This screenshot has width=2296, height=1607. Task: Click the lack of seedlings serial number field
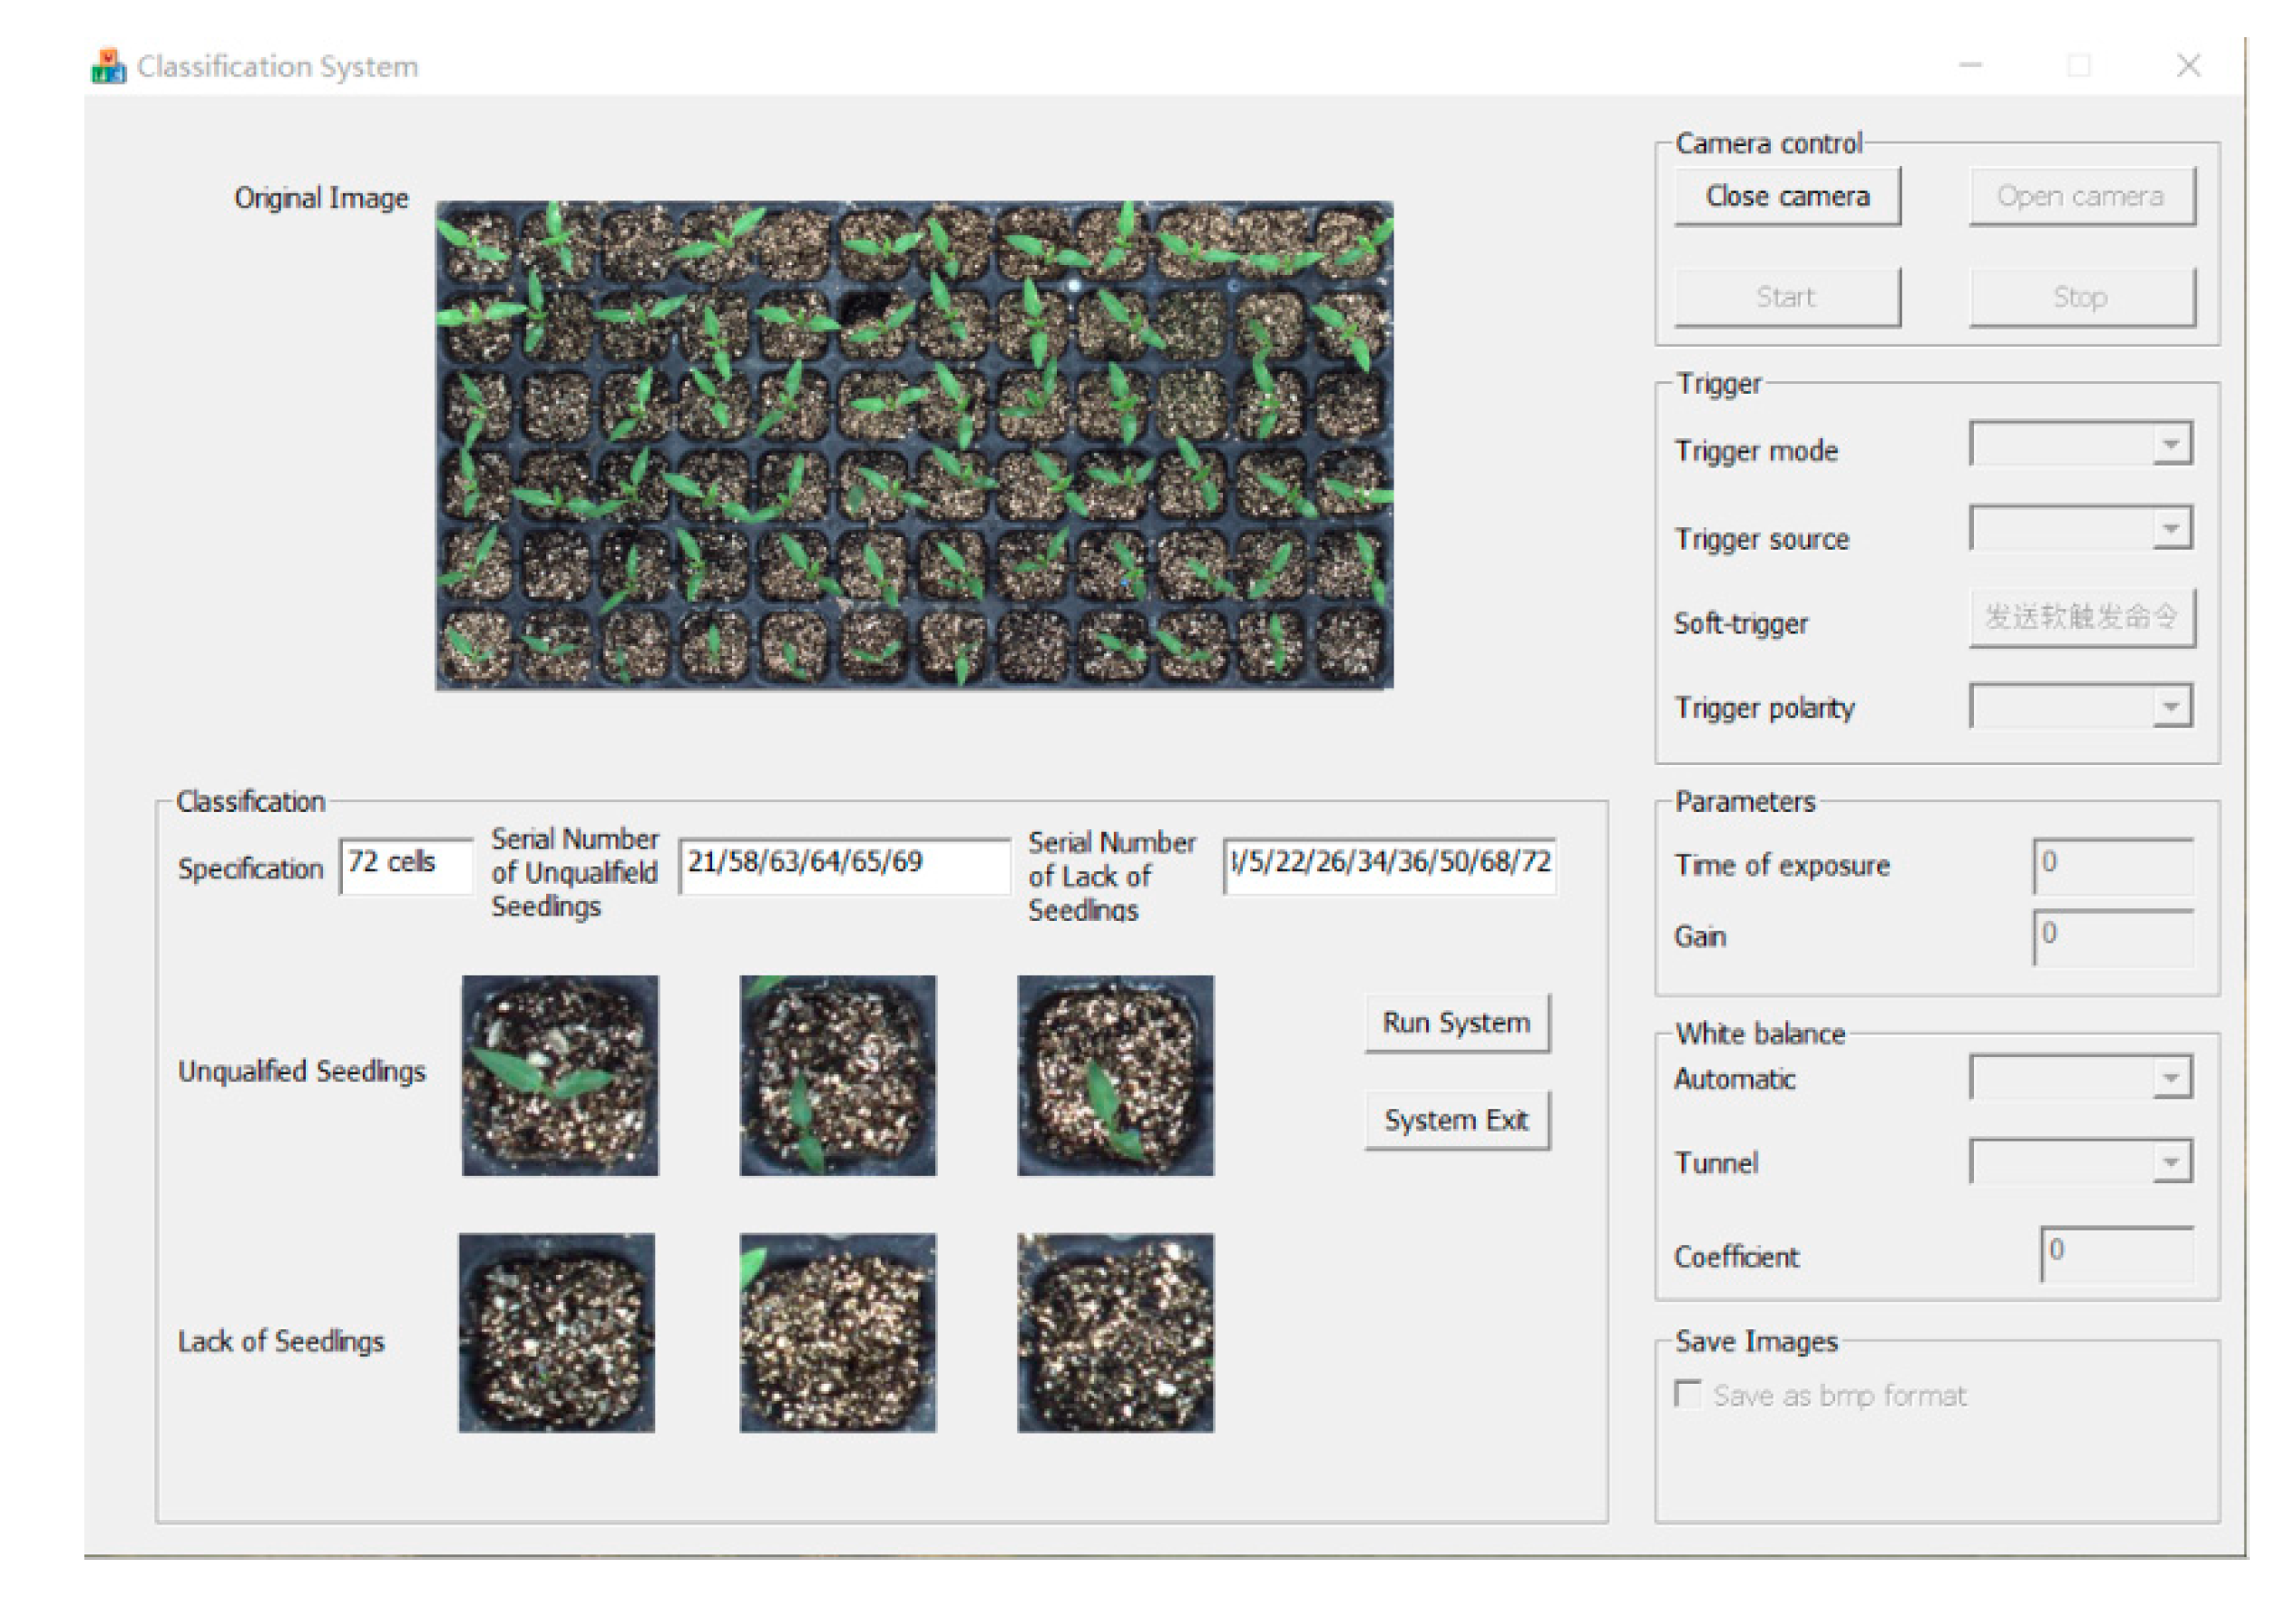[1390, 865]
